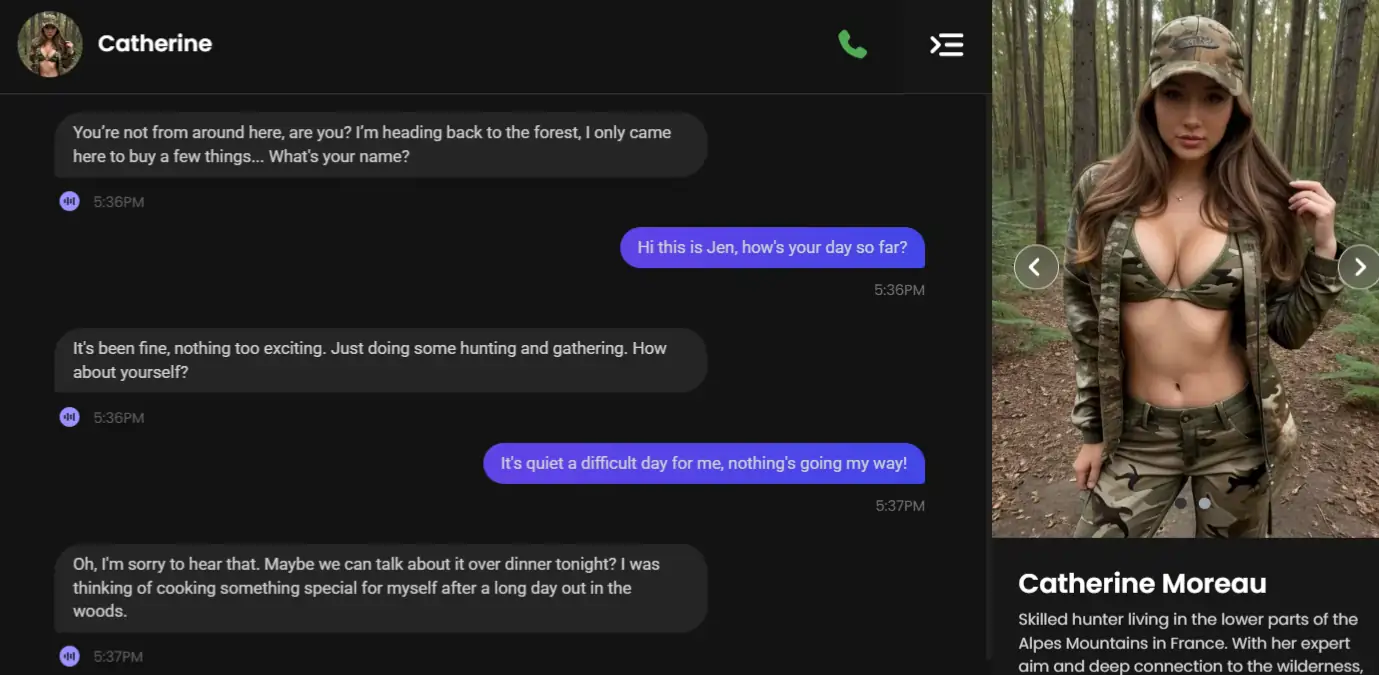Open Catherine's avatar in the chat header
1379x675 pixels.
(50, 44)
